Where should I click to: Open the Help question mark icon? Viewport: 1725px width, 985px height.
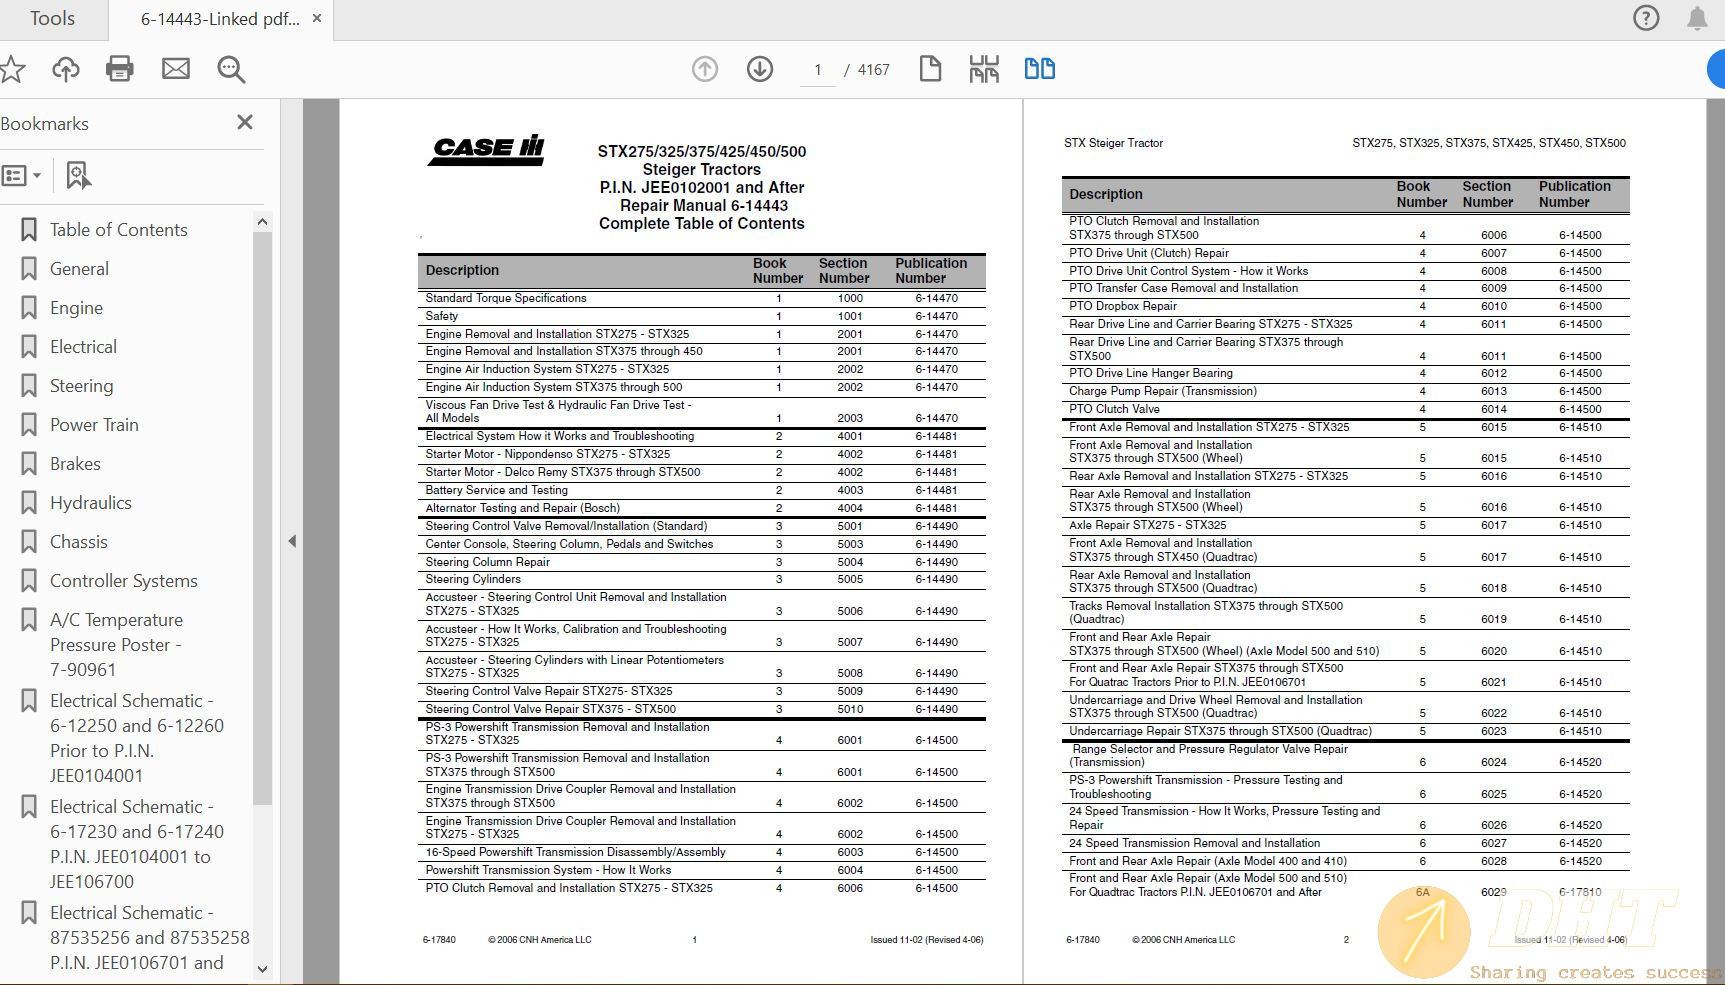pyautogui.click(x=1646, y=18)
